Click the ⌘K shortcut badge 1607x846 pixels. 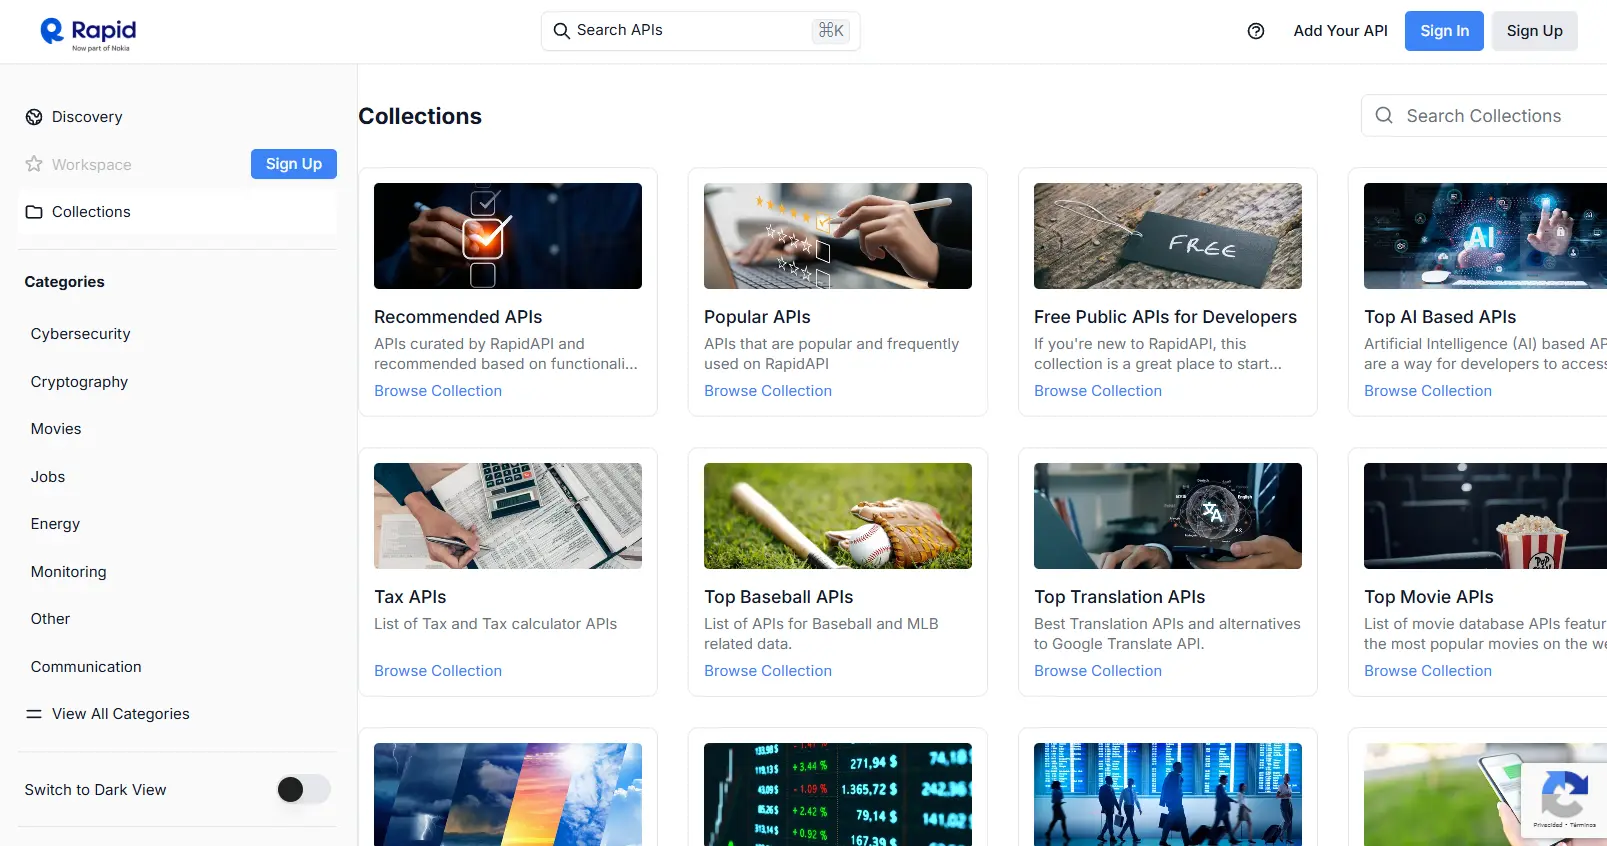(x=831, y=31)
